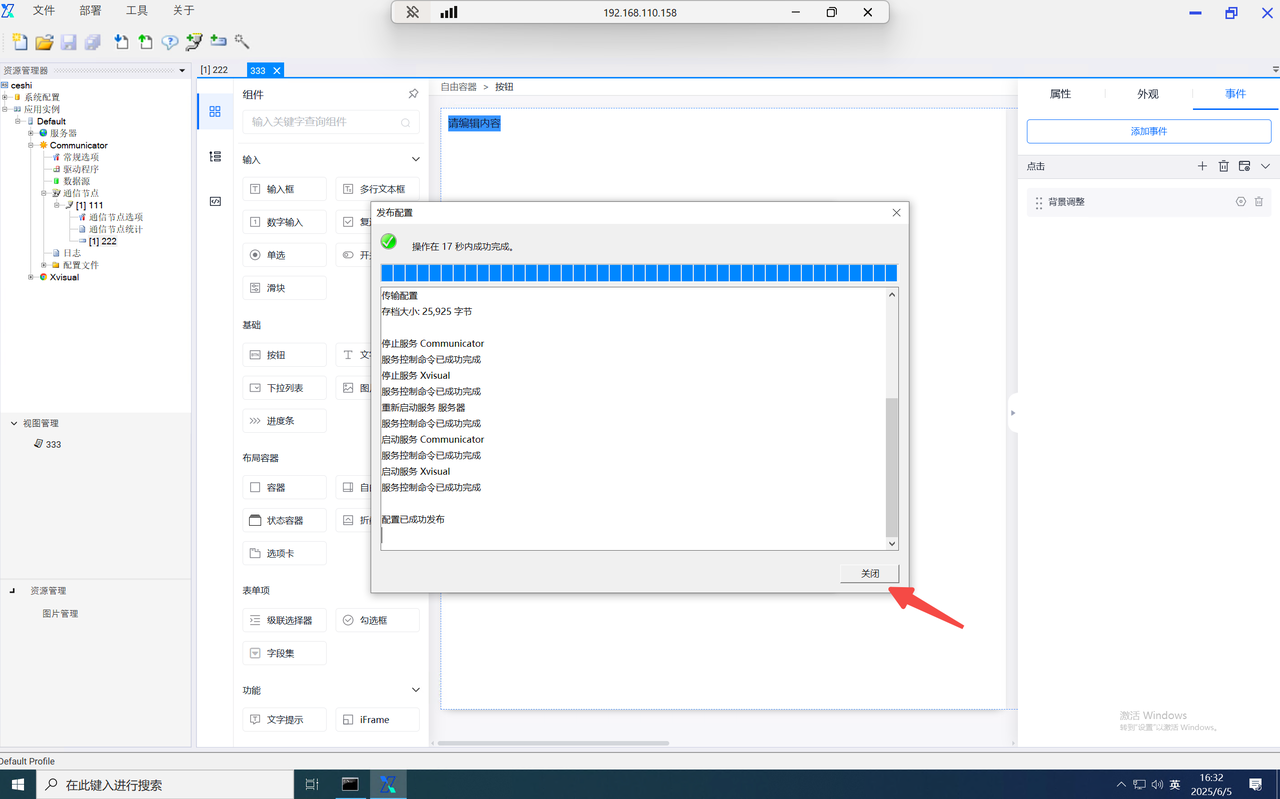The height and width of the screenshot is (799, 1280).
Task: Delete the 点击 event using header trash icon
Action: [x=1223, y=166]
